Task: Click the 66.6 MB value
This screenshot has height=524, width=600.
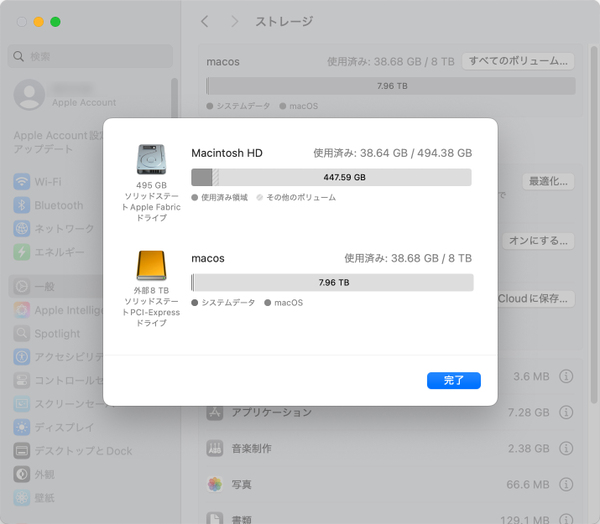Action: tap(528, 485)
